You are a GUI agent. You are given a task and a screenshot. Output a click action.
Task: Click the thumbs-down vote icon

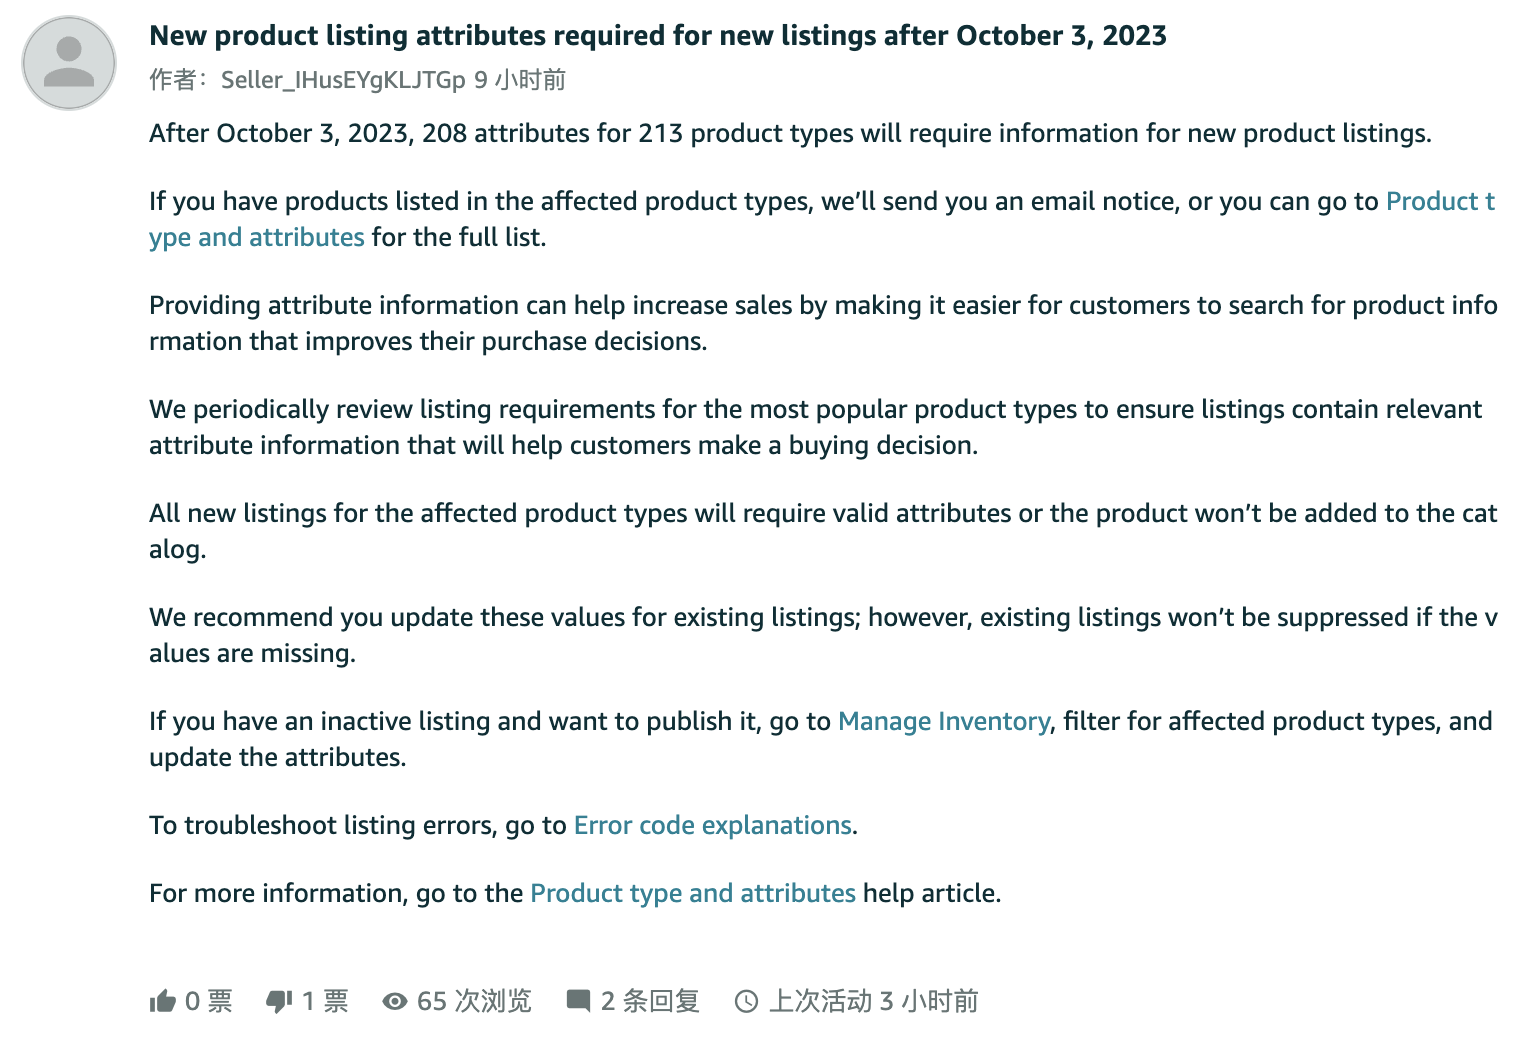pos(279,1001)
